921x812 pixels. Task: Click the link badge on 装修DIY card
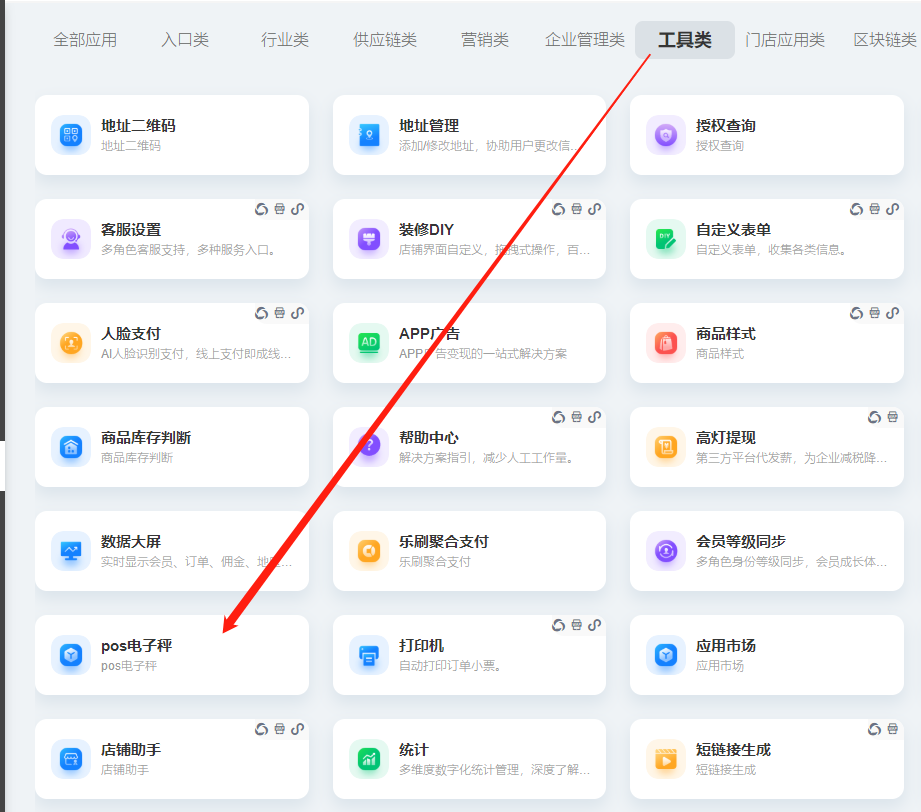(x=595, y=209)
